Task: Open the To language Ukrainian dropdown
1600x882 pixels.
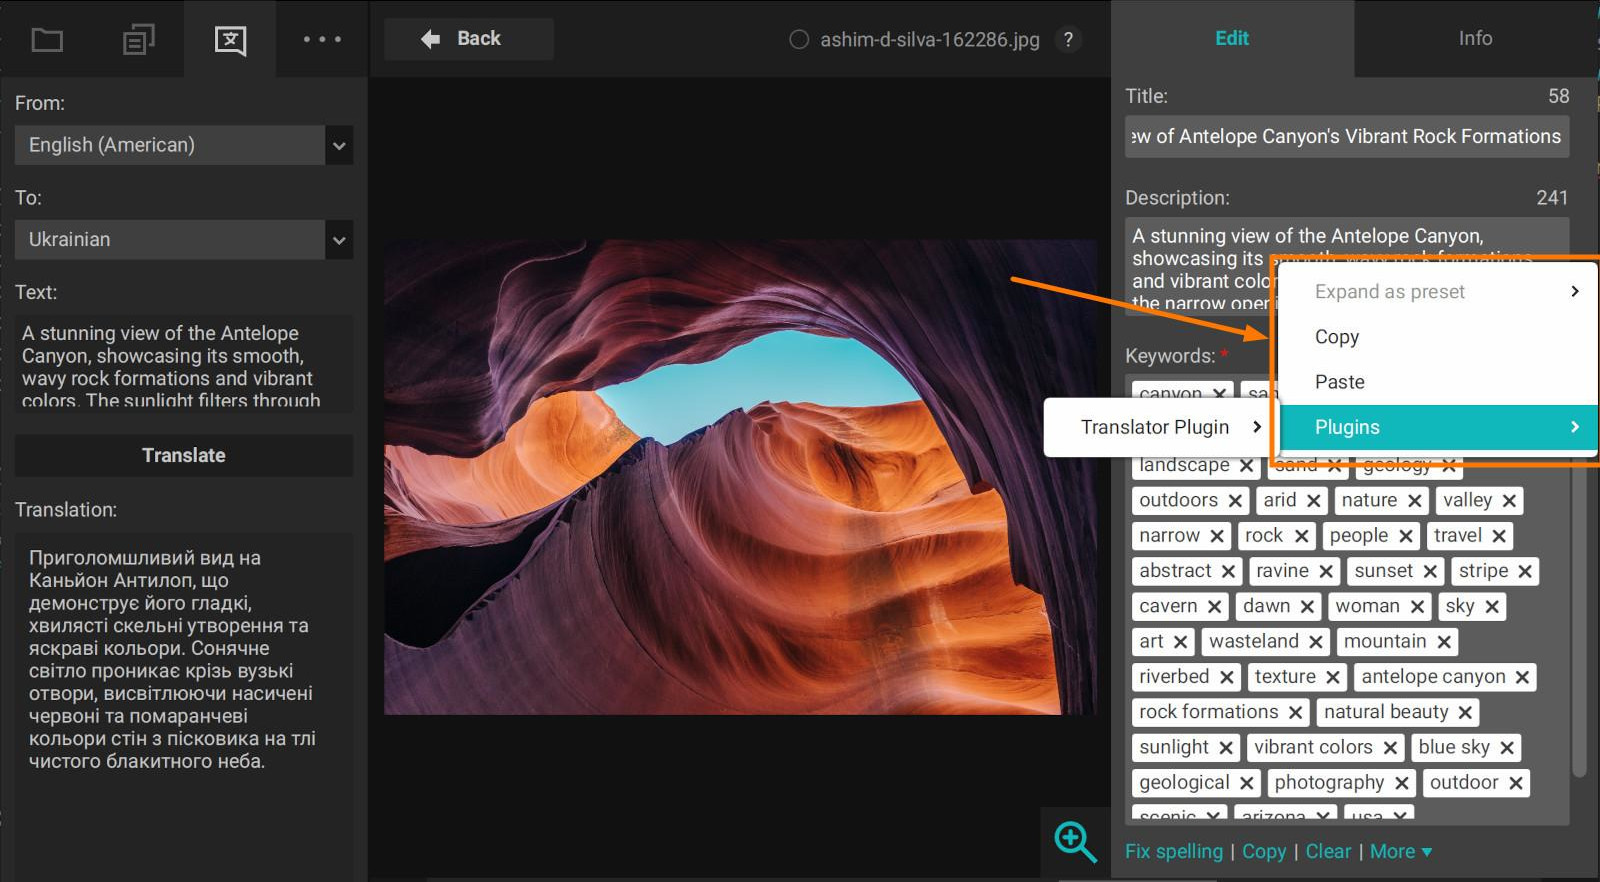Action: pyautogui.click(x=184, y=240)
